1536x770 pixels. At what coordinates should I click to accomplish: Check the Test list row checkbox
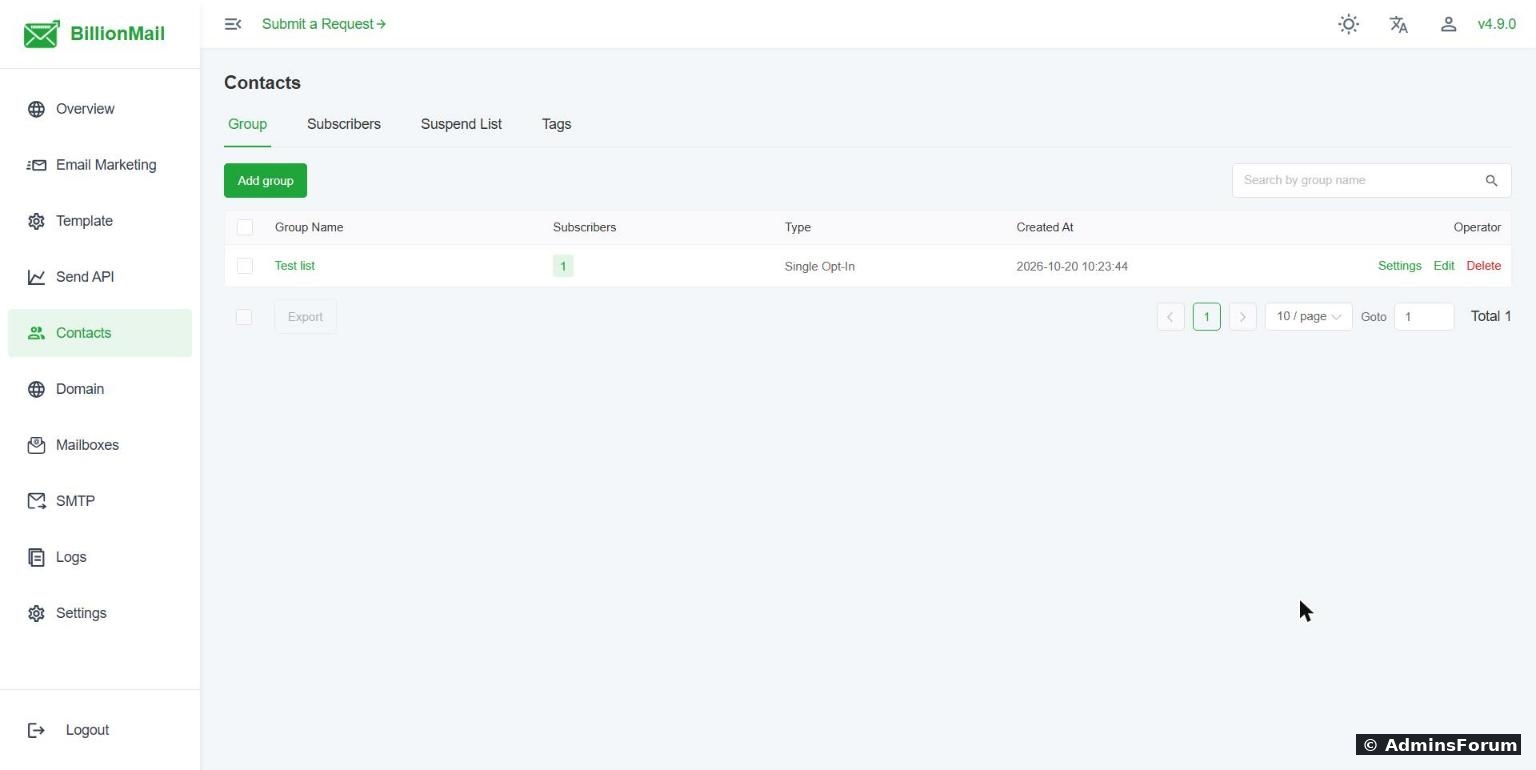pos(245,266)
